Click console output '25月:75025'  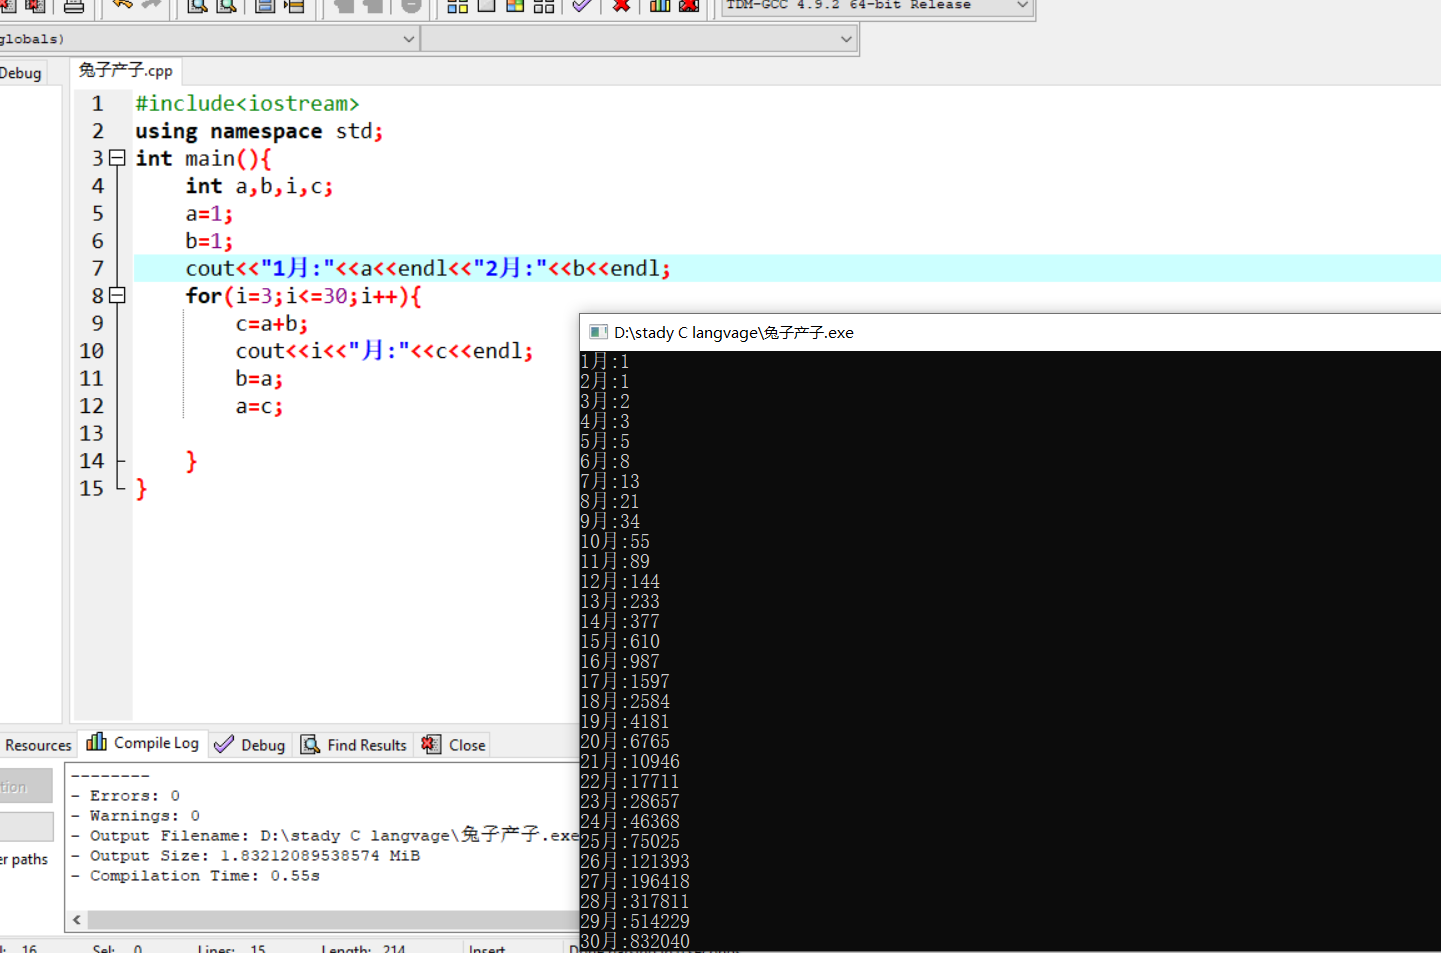(630, 841)
